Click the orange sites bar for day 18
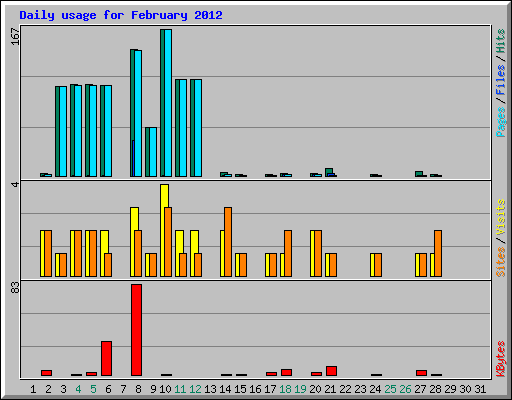 click(x=288, y=253)
